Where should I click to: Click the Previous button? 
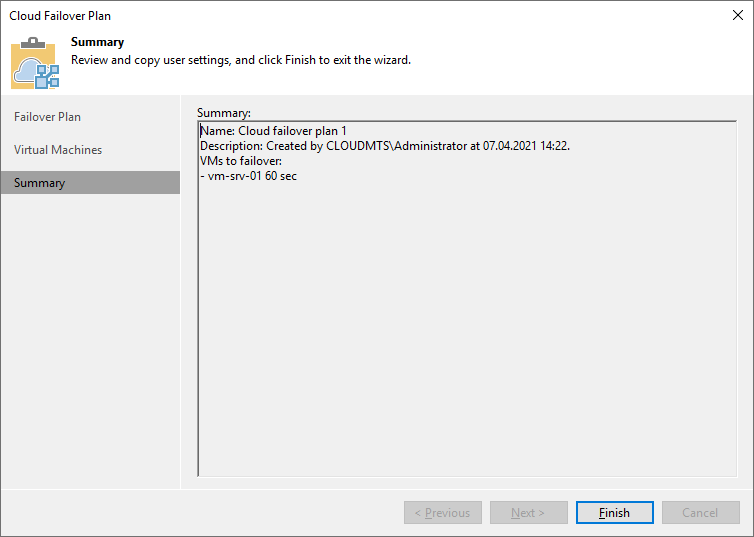443,513
